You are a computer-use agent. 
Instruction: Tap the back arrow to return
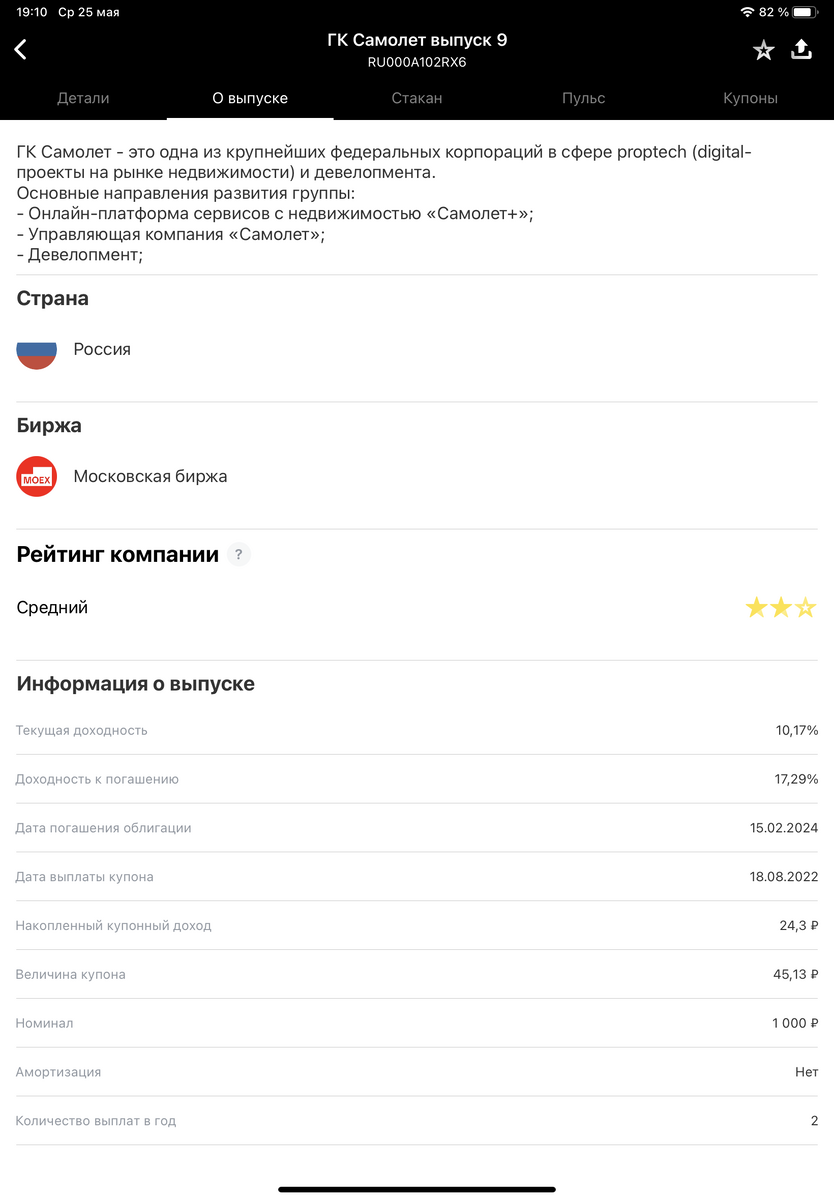tap(22, 48)
